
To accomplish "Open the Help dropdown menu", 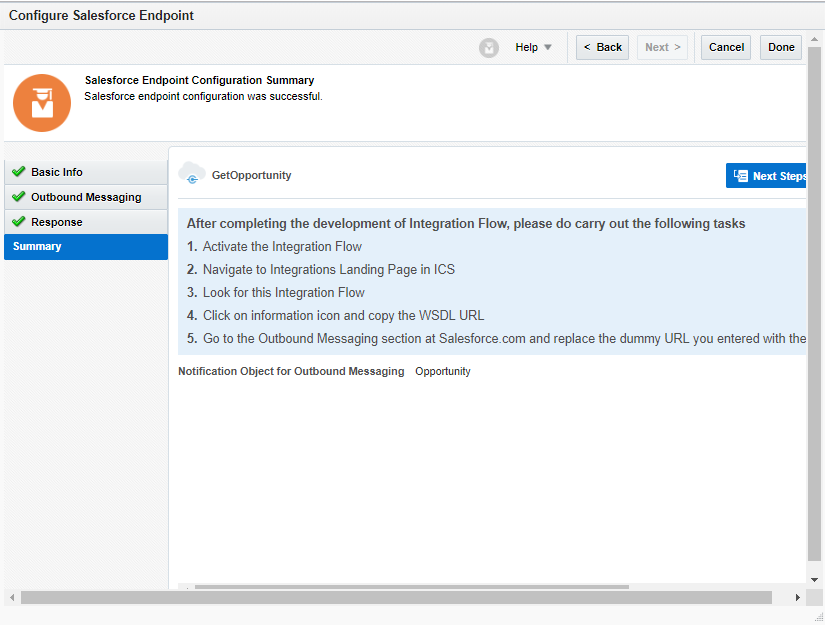I will click(534, 47).
